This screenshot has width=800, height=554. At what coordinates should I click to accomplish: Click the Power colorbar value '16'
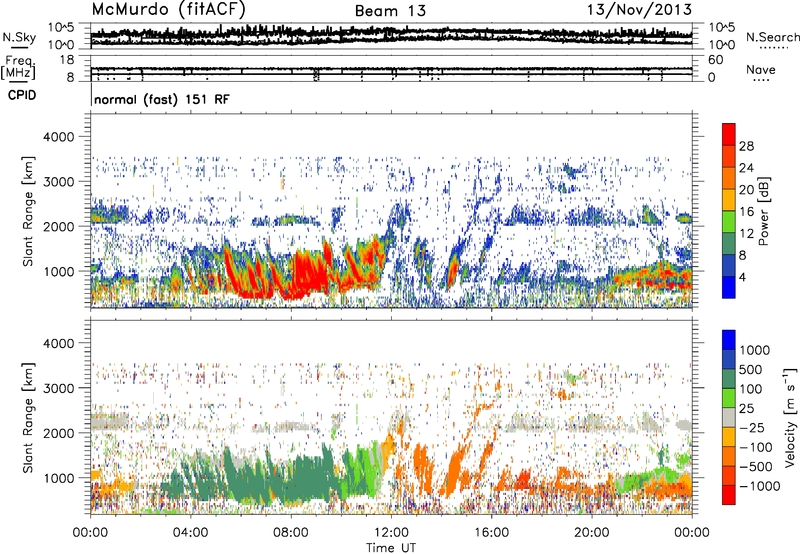746,212
